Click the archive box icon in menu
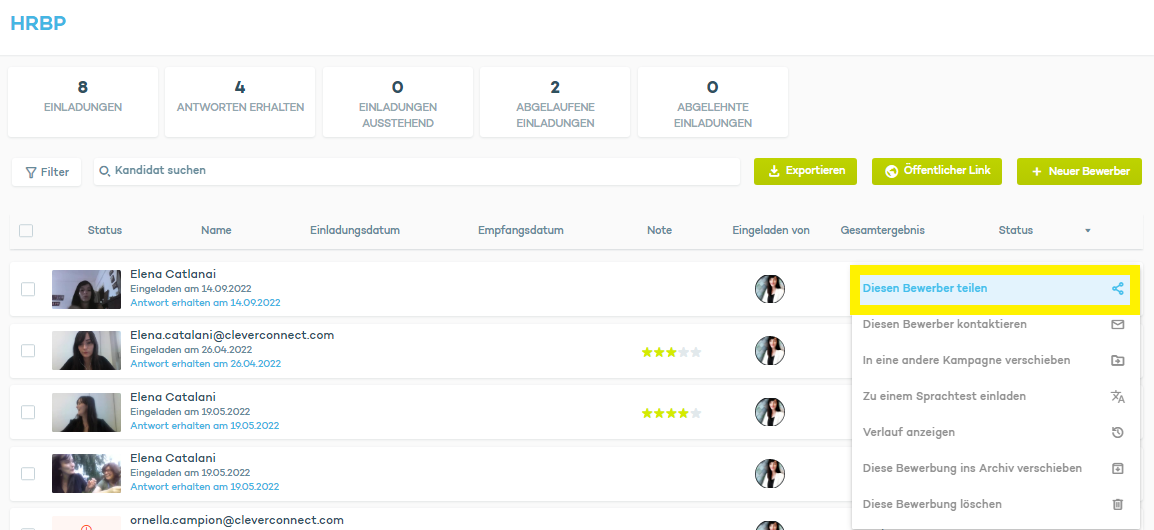Image resolution: width=1154 pixels, height=530 pixels. tap(1117, 469)
